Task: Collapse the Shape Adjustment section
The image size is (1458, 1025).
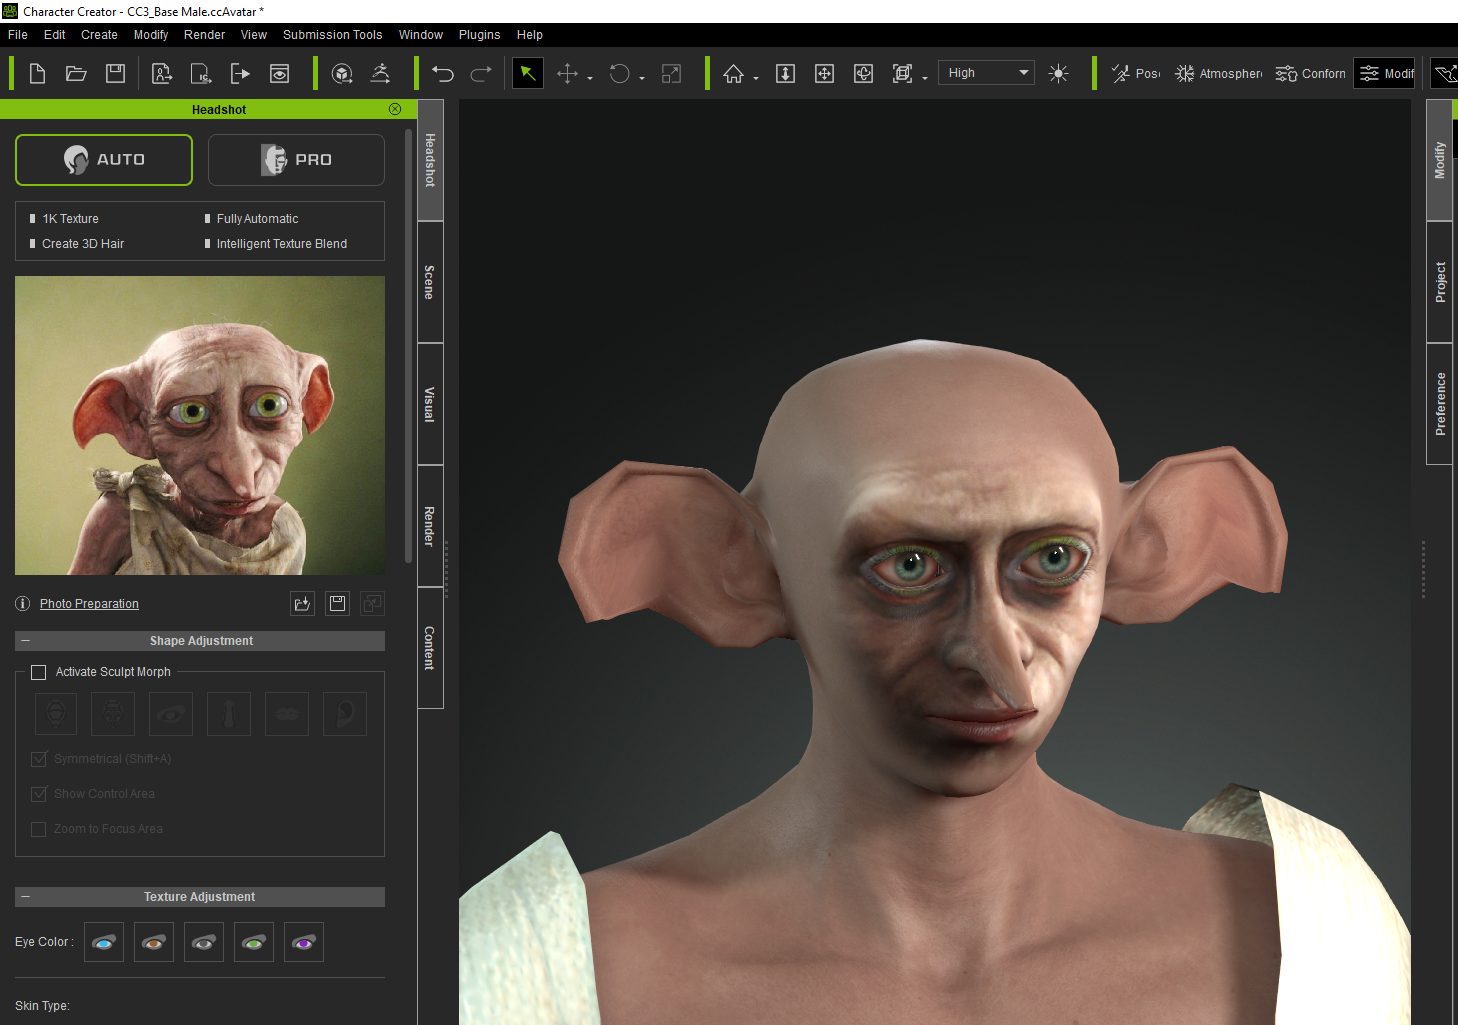Action: pos(25,641)
